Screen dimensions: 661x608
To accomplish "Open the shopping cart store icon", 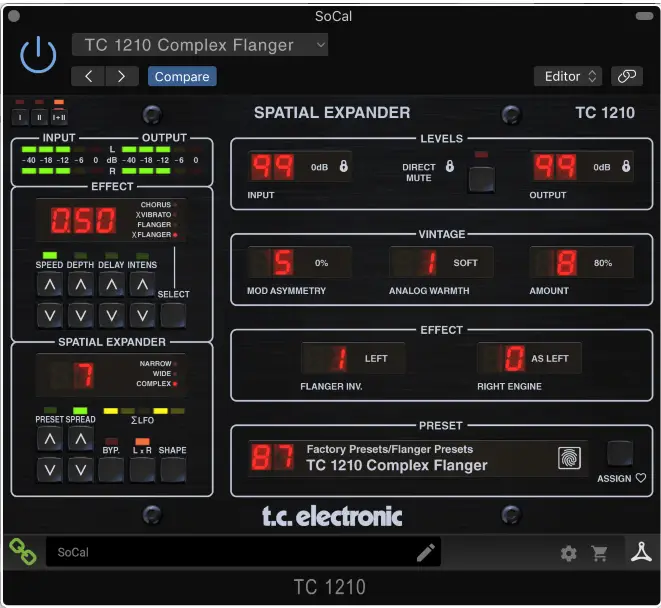I will (599, 553).
